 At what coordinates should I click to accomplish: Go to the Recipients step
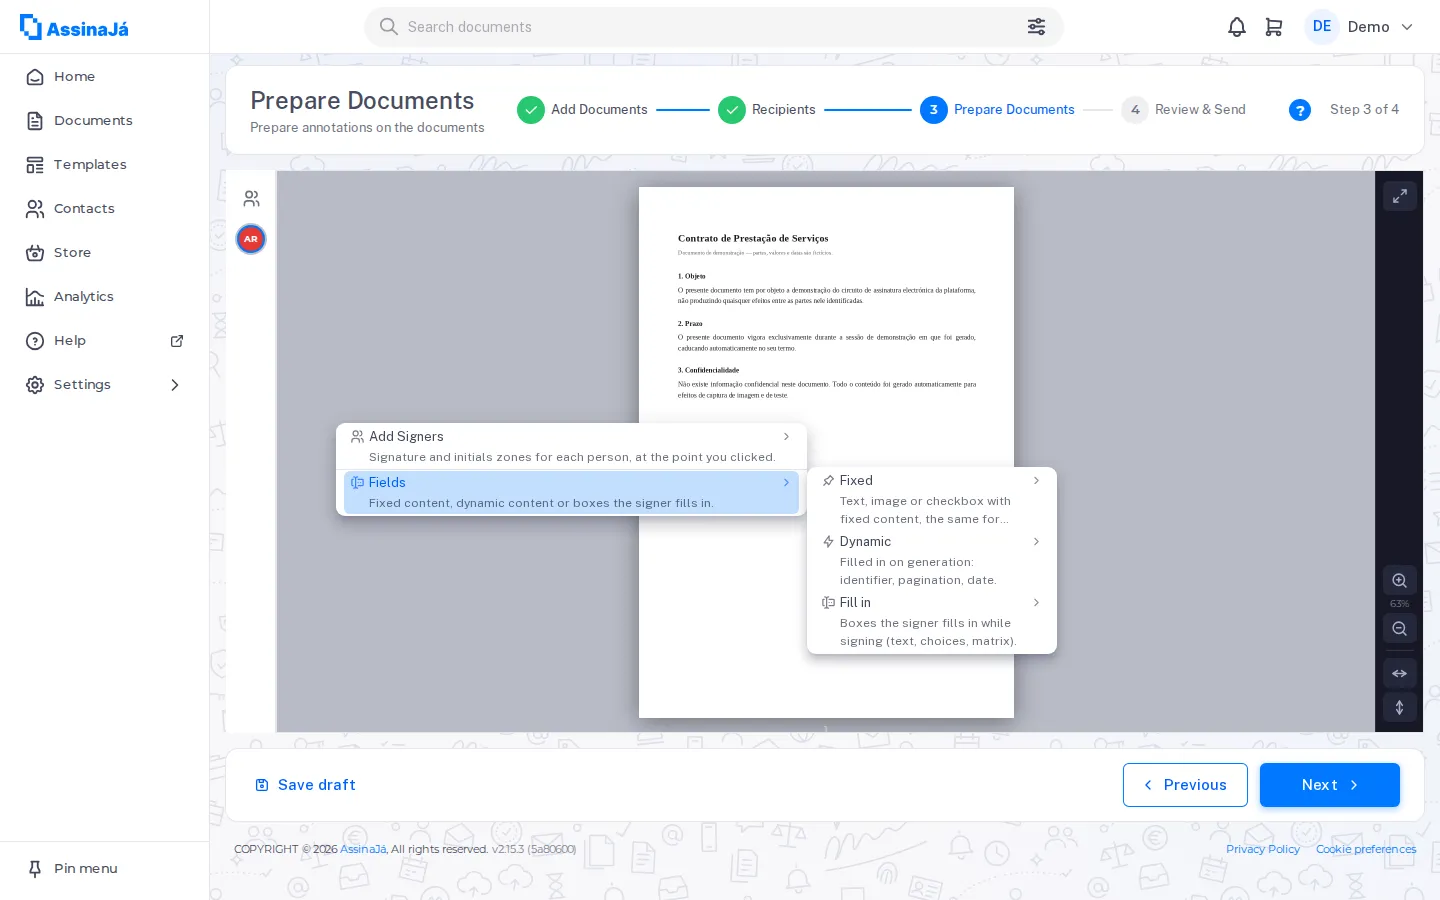766,110
